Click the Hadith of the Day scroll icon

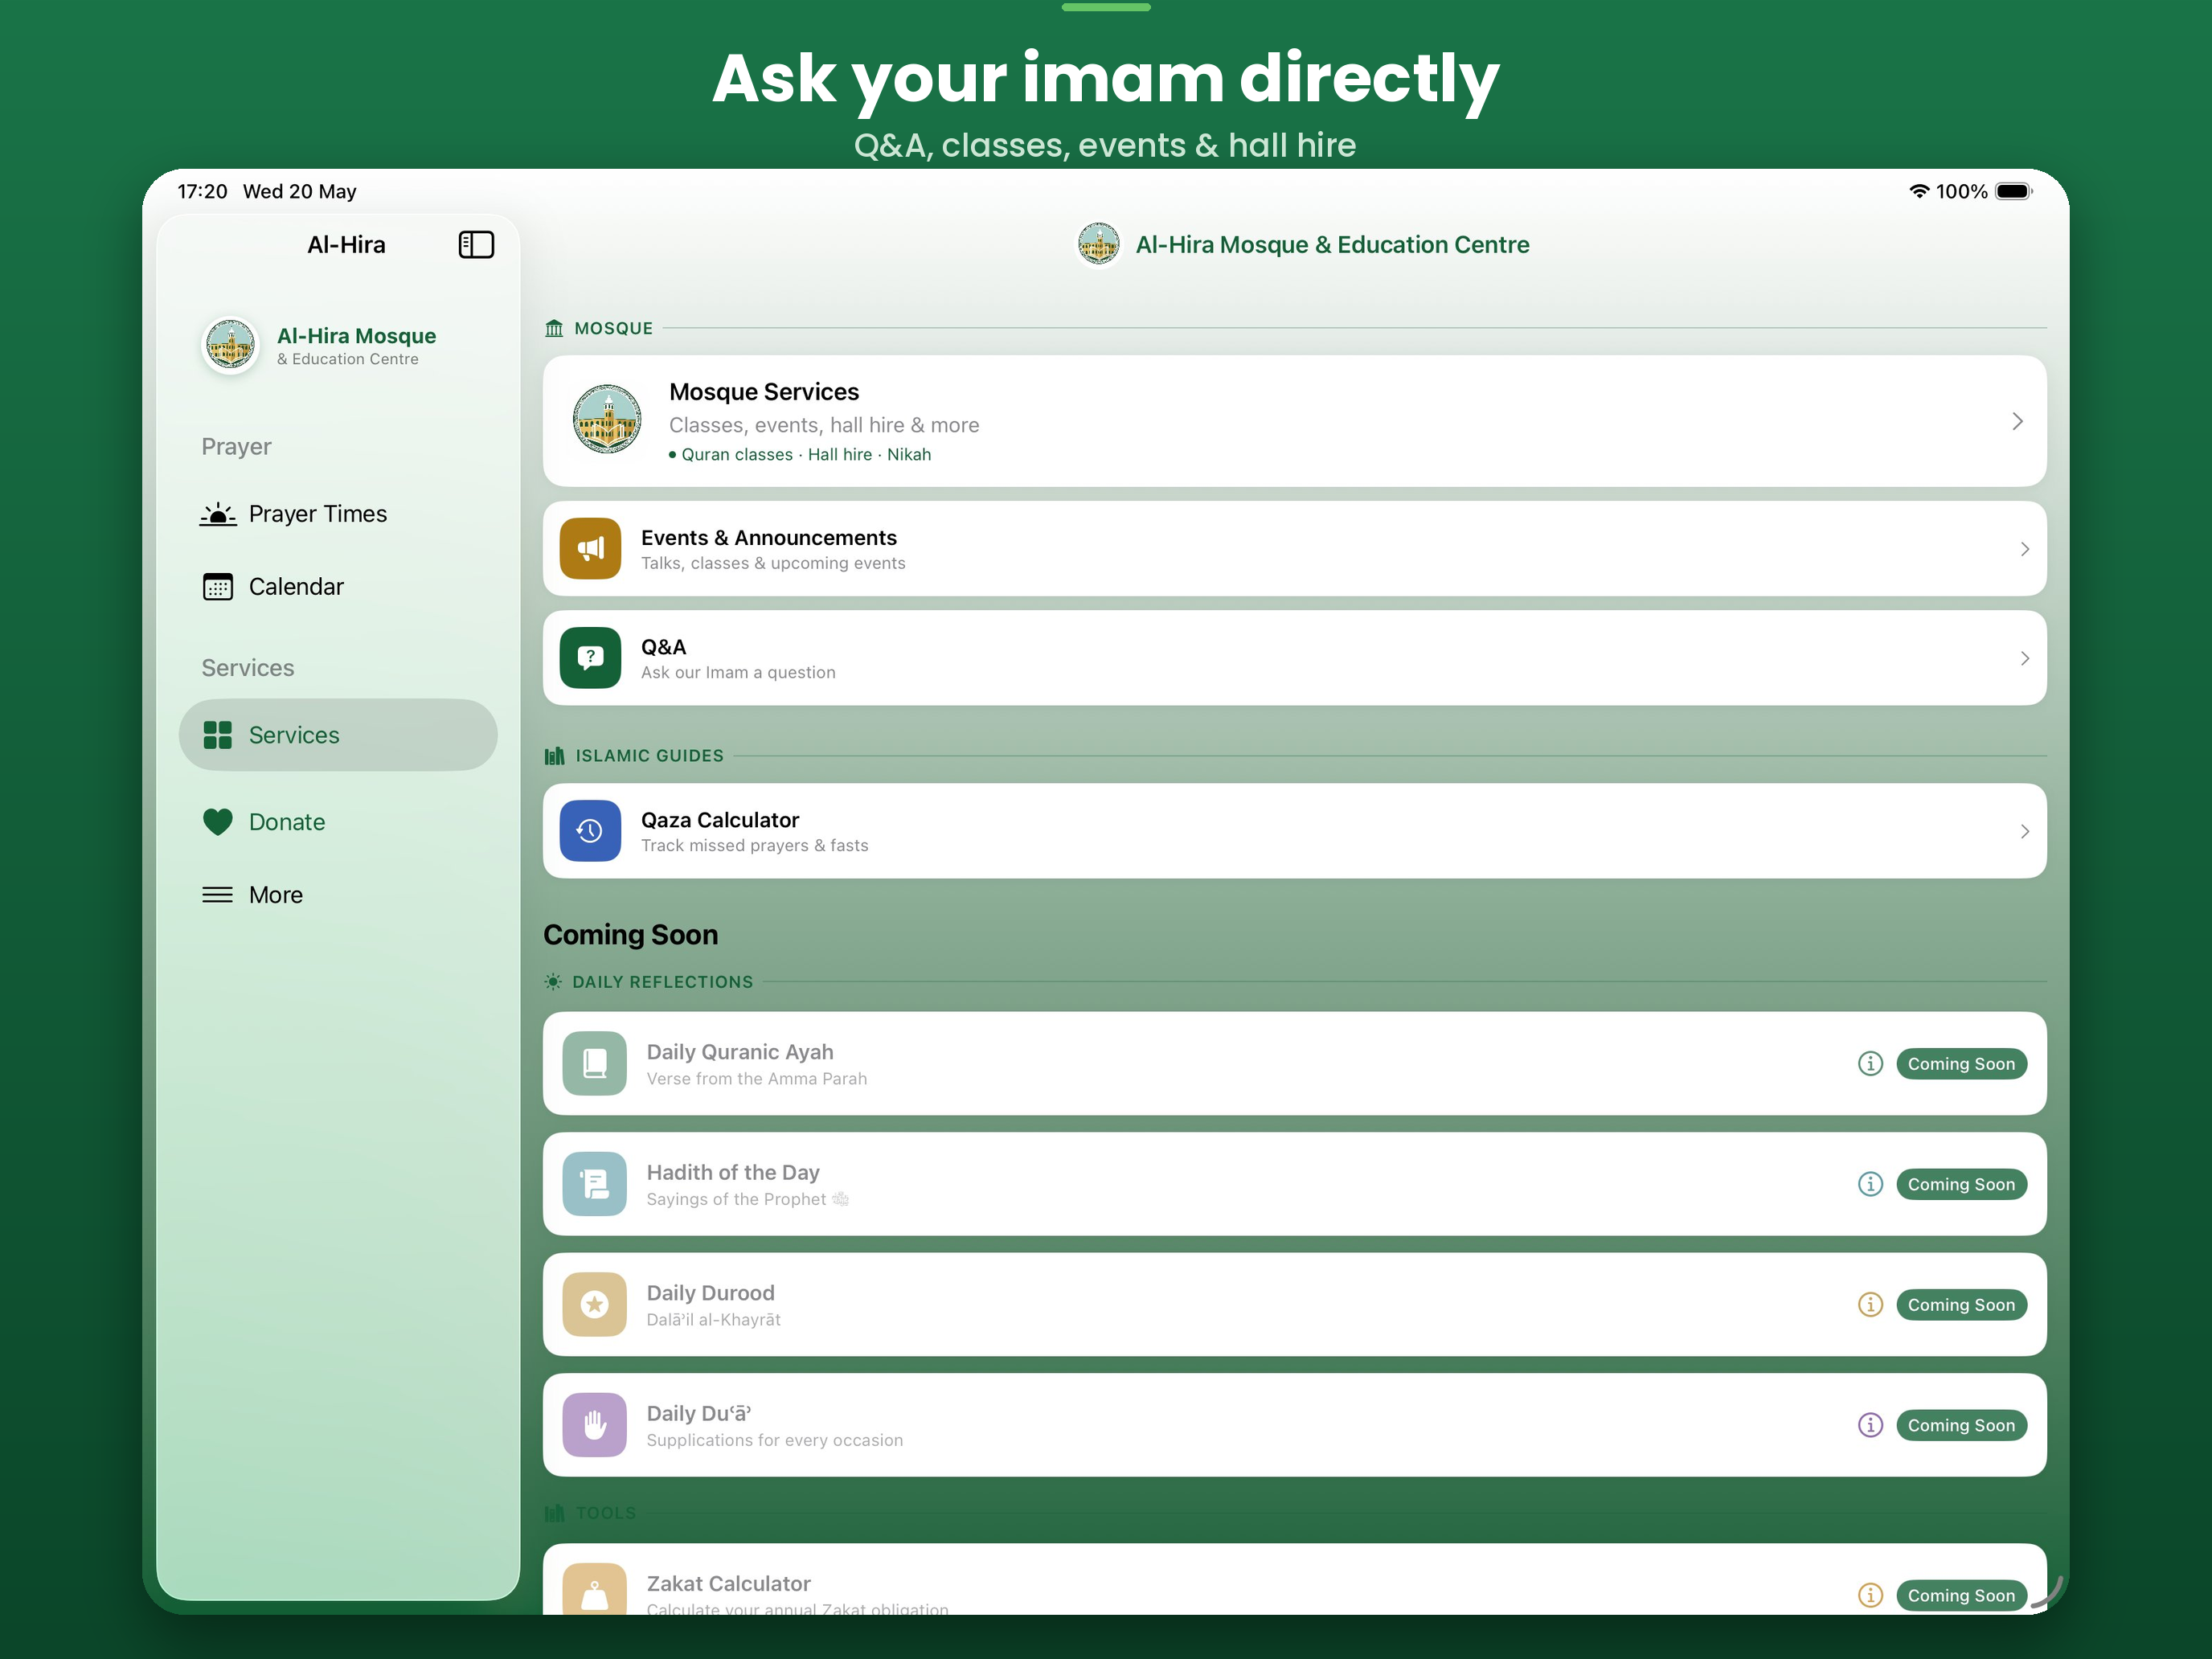[595, 1184]
